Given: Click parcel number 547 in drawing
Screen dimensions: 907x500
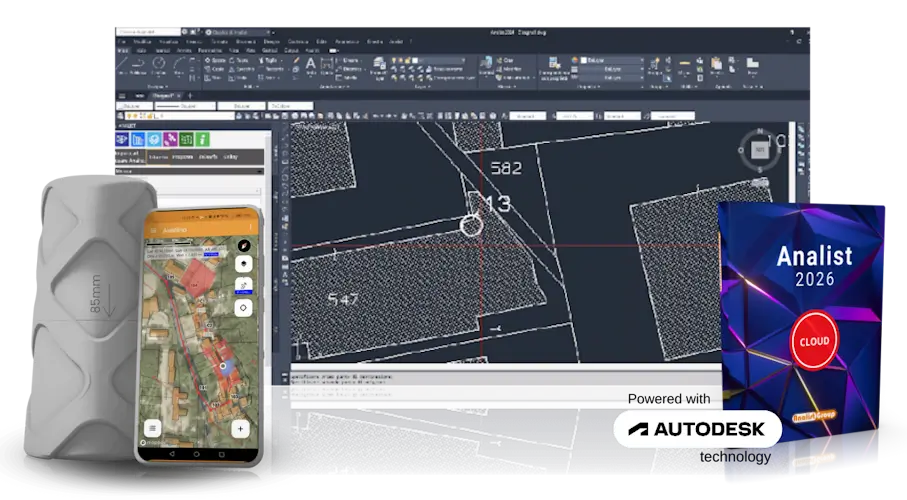Looking at the screenshot, I should pos(343,299).
